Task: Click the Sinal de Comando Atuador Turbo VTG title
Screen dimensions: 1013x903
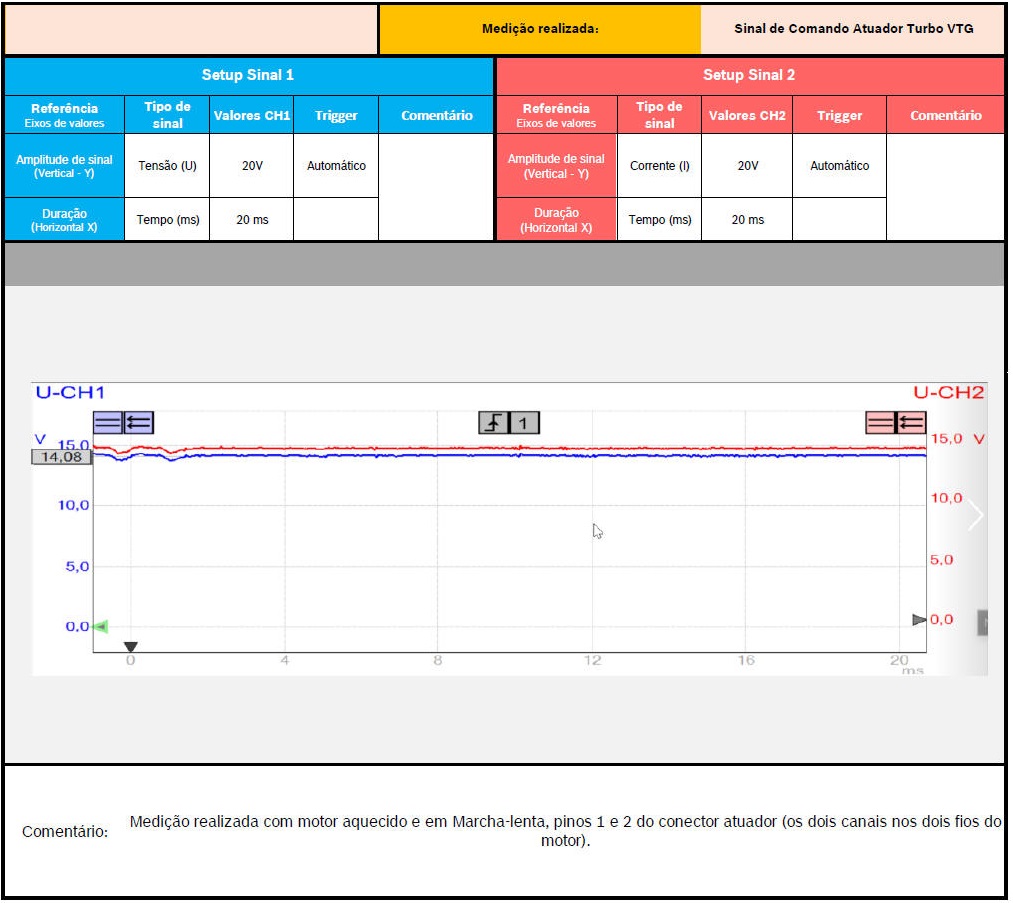Action: [x=853, y=29]
